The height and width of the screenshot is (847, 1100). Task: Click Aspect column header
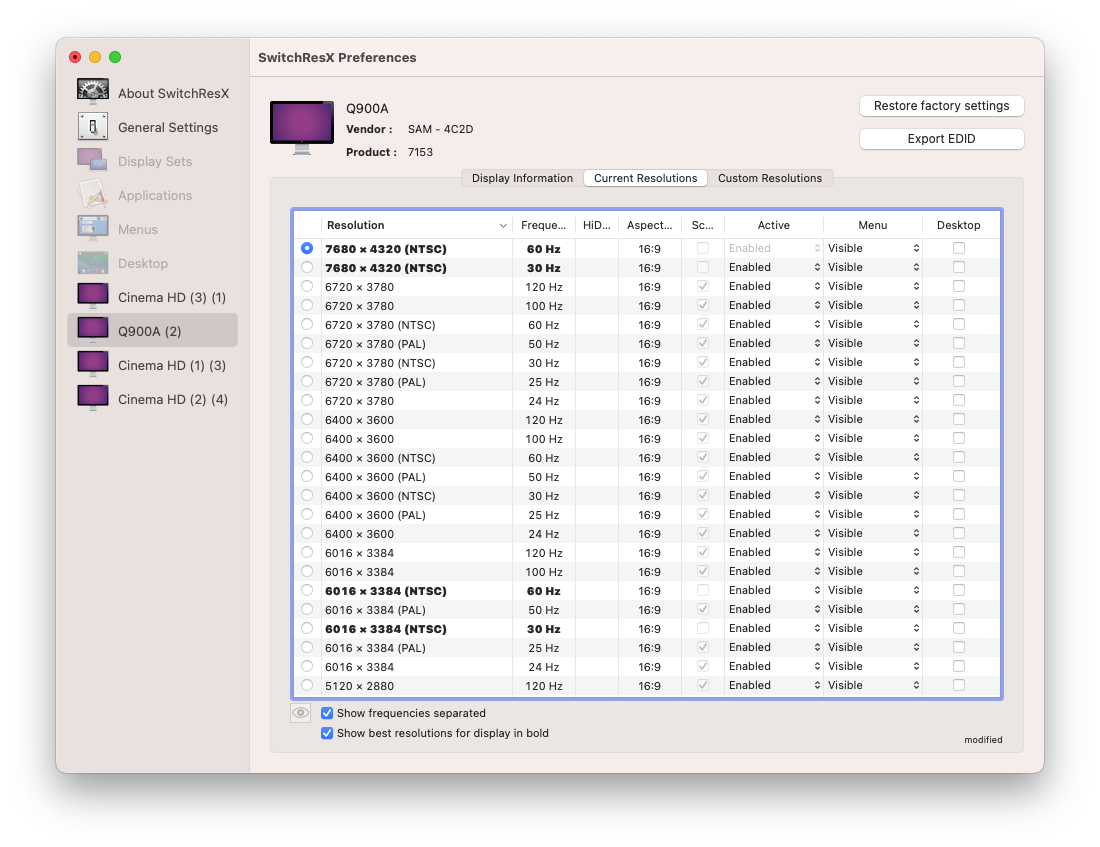pos(650,225)
